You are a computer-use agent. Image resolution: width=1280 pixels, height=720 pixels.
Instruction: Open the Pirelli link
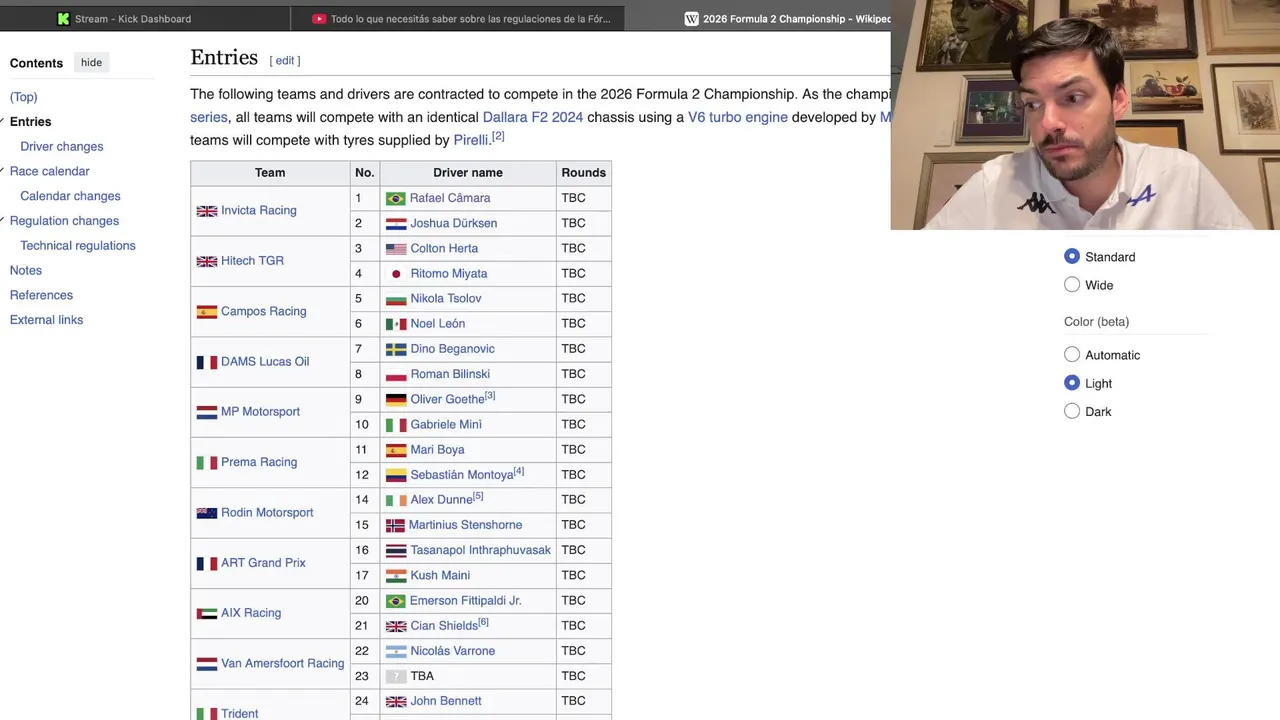(470, 140)
